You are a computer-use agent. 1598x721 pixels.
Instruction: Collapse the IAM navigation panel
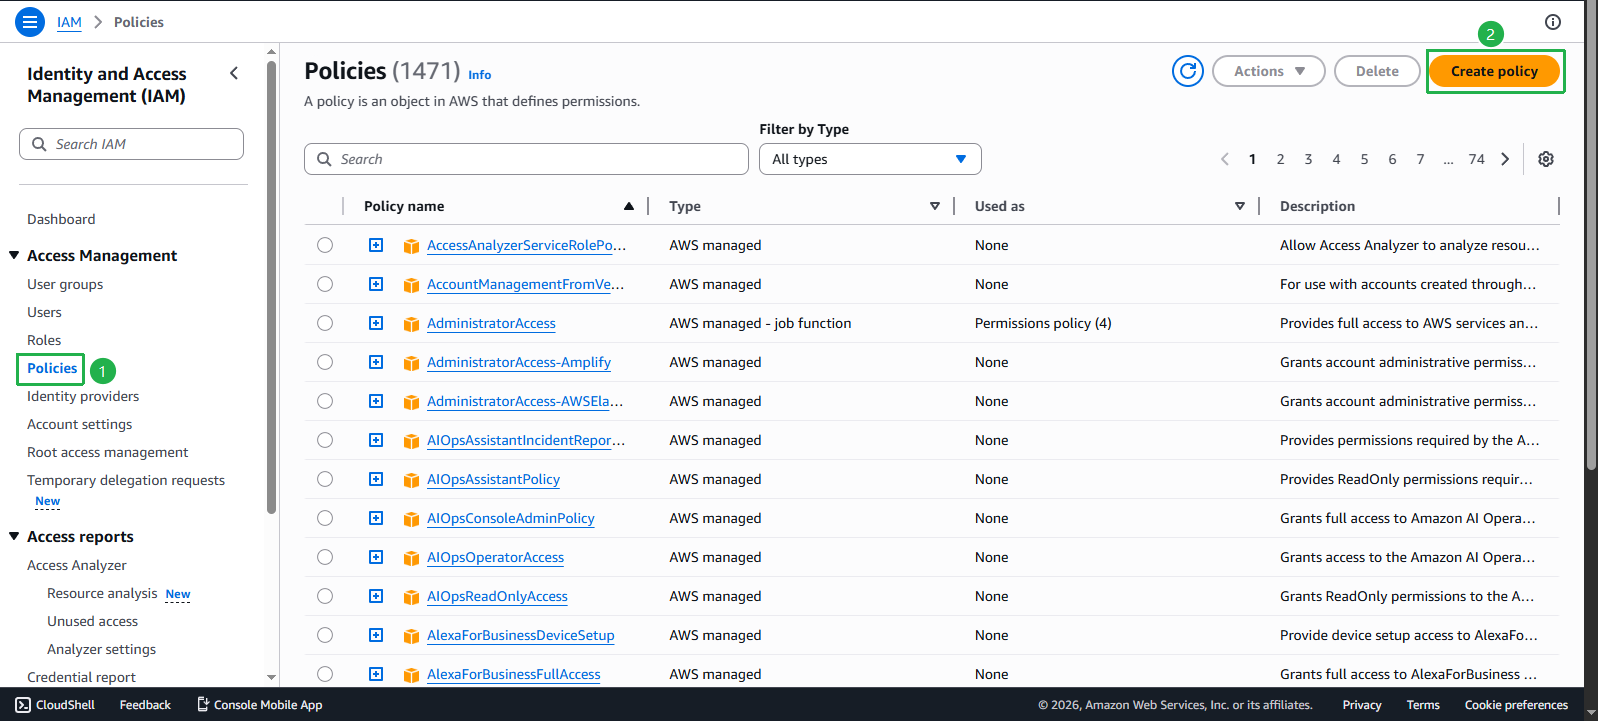tap(234, 73)
